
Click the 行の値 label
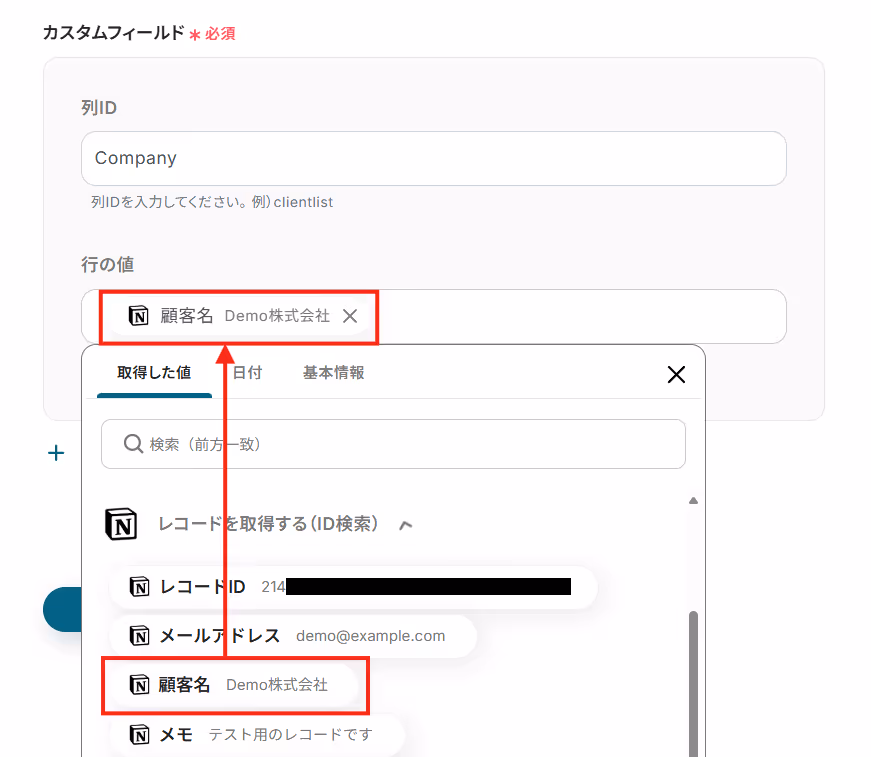point(107,264)
